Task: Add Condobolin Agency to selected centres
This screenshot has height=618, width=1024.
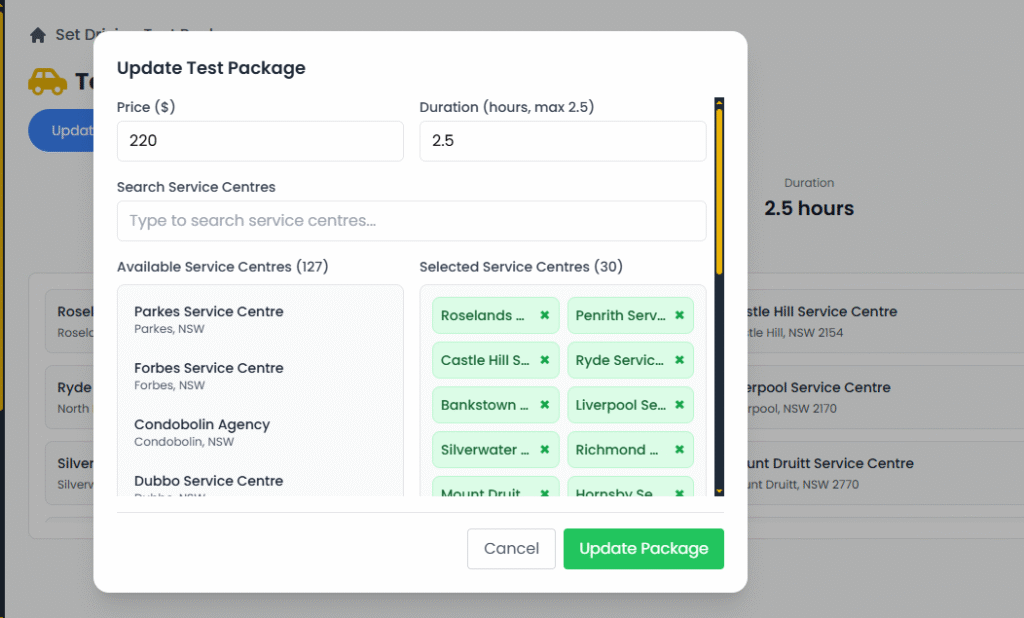Action: (x=202, y=431)
